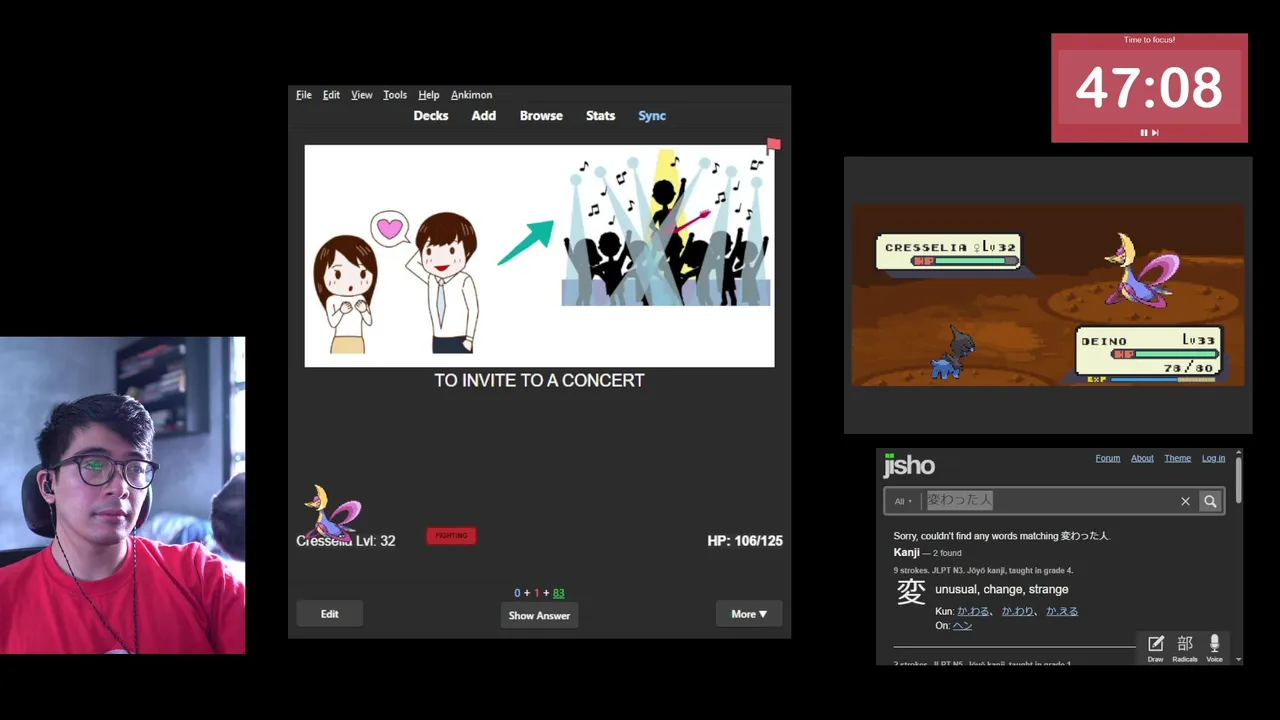Click Add in Anki toolbar
This screenshot has height=720, width=1280.
(x=484, y=116)
